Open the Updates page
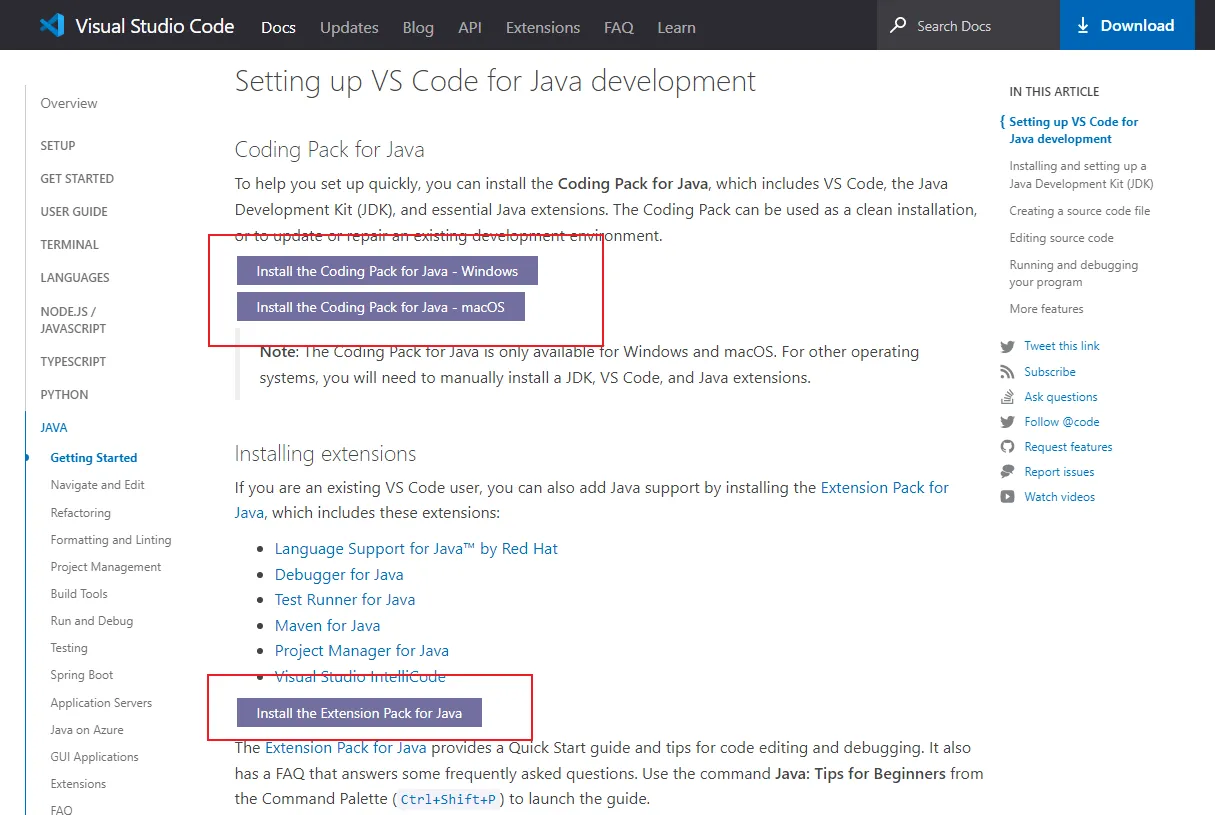Screen dimensions: 1215x815 point(349,27)
